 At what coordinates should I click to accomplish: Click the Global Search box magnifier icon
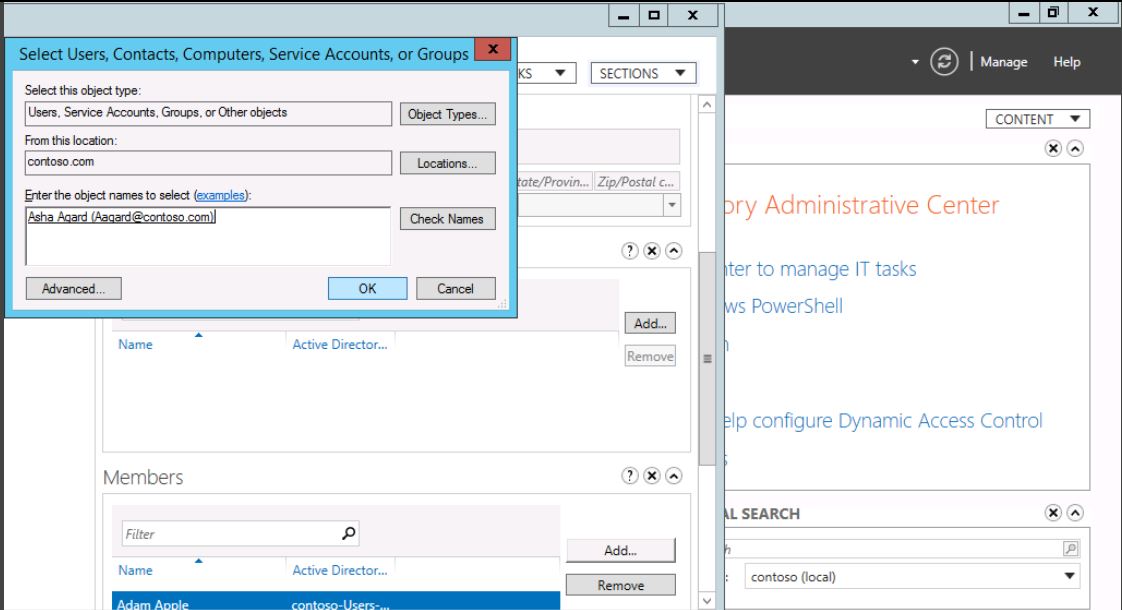tap(1071, 549)
